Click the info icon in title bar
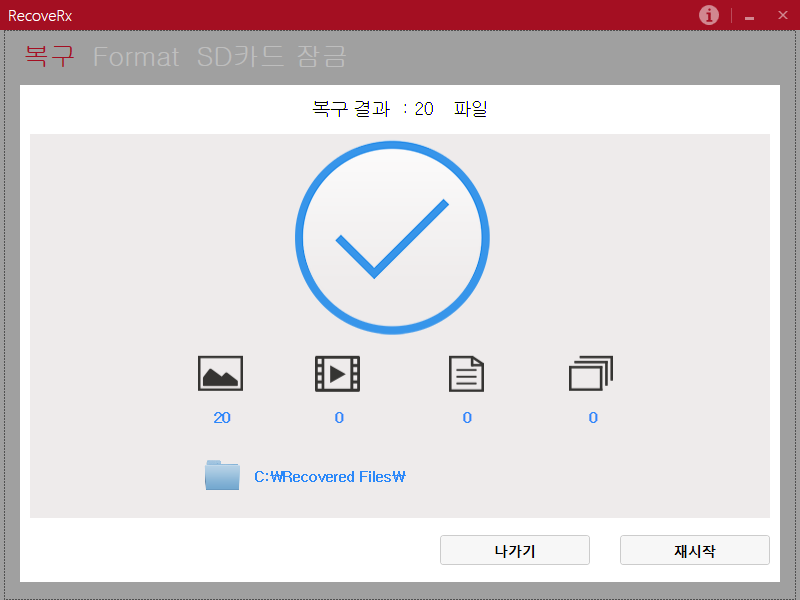800x600 pixels. (x=709, y=15)
